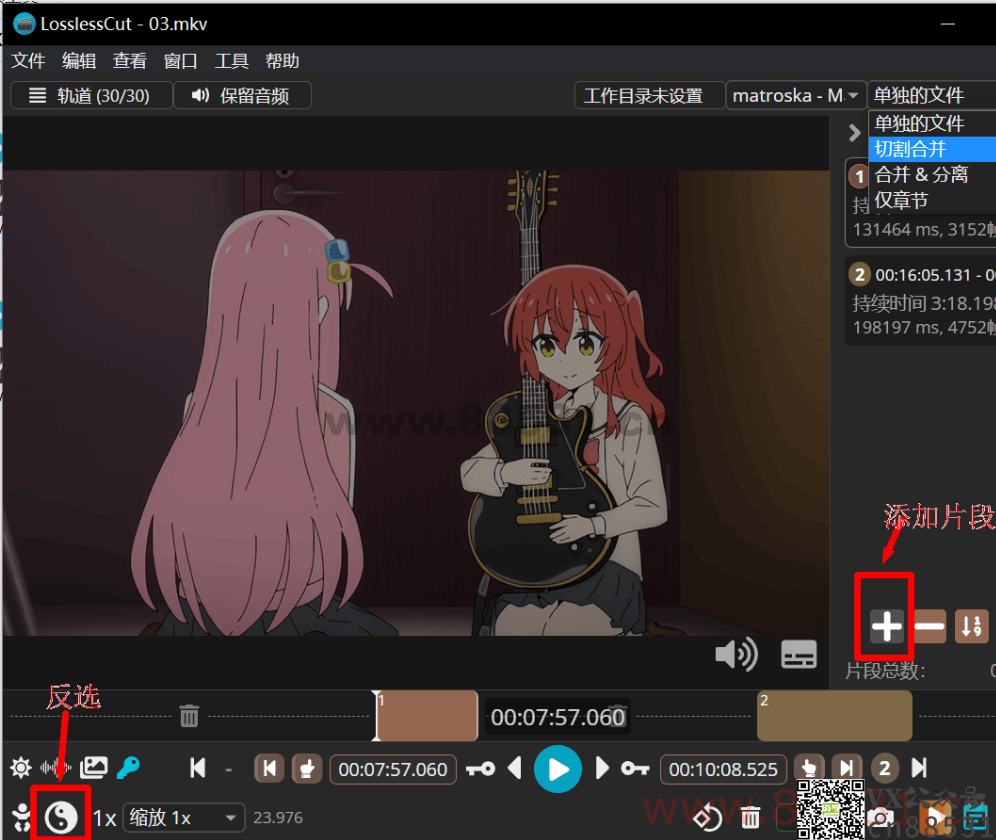The width and height of the screenshot is (996, 840).
Task: Click the 工作目录未设置 button
Action: click(x=649, y=95)
